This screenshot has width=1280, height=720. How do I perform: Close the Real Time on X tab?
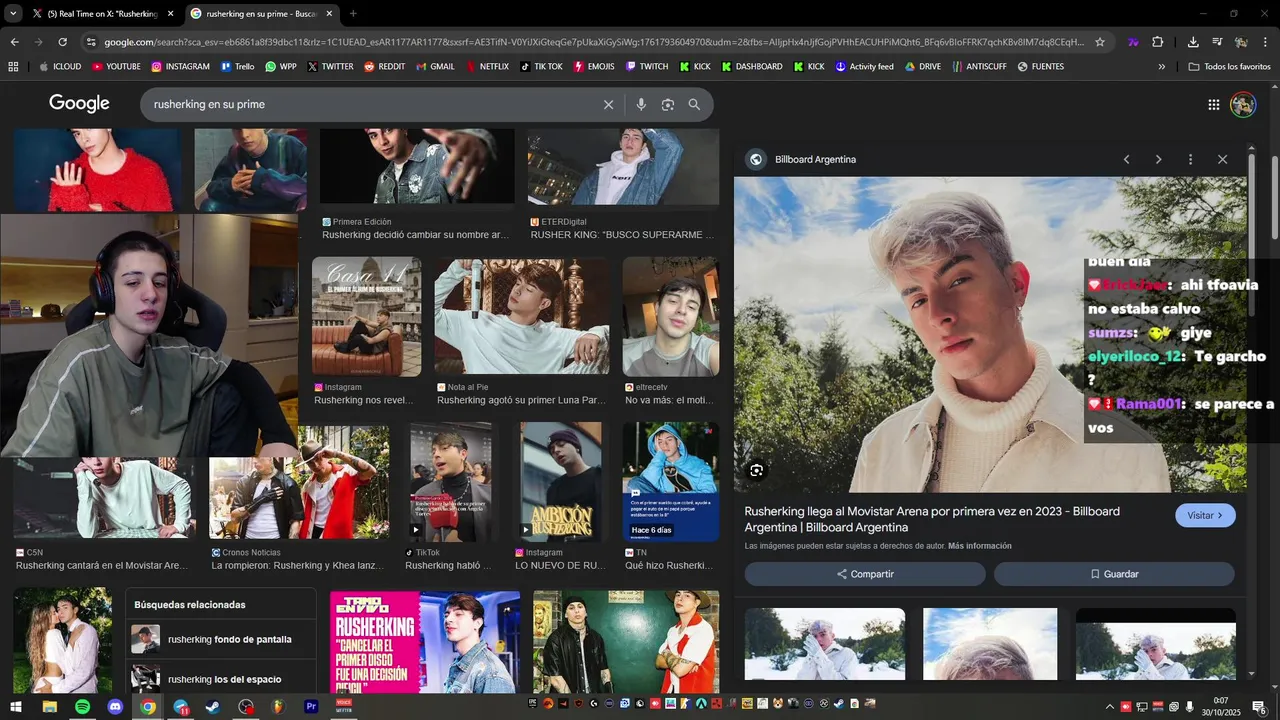coord(170,13)
